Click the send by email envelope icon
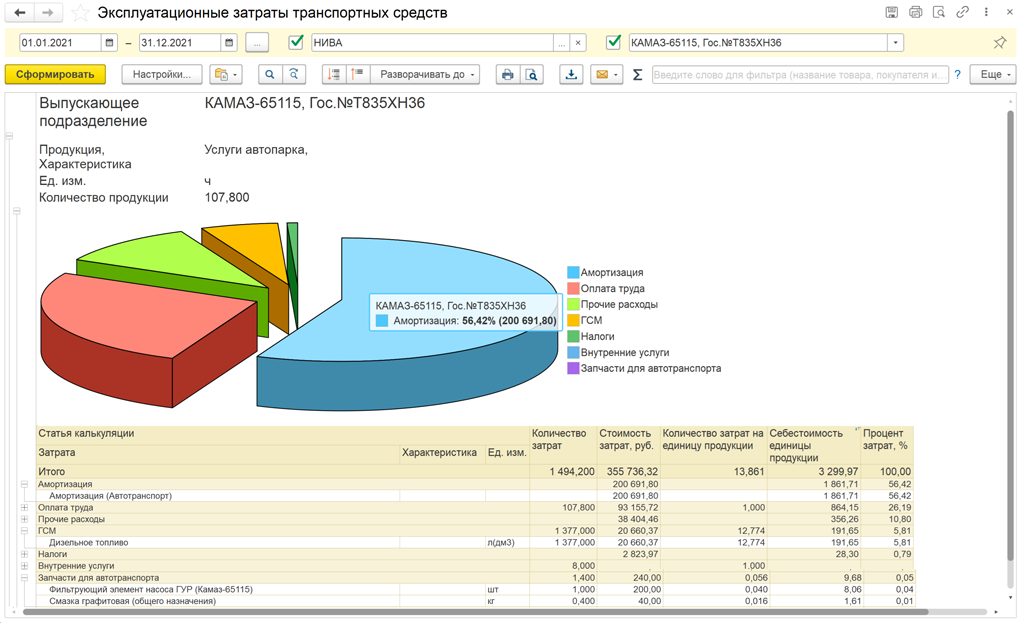The image size is (1024, 623). pyautogui.click(x=601, y=75)
